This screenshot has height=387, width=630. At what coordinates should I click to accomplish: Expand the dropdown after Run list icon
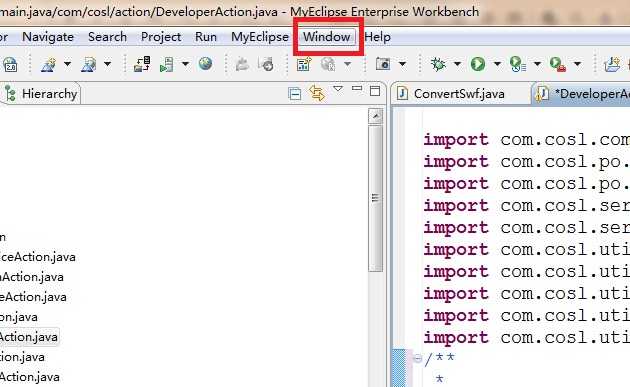point(537,64)
